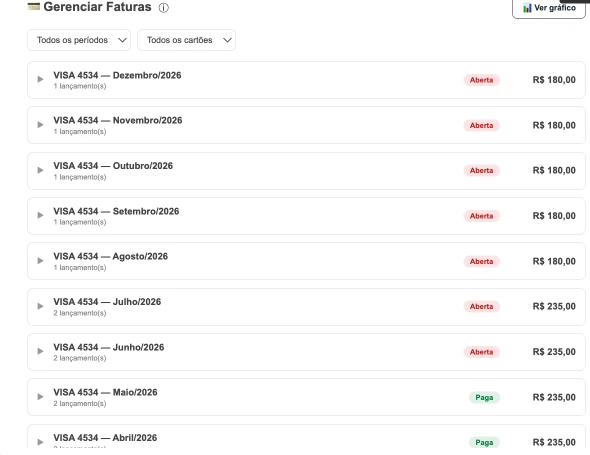Screen dimensions: 590x455
Task: Click the info icon beside Gerenciar Faturas
Action: [163, 8]
